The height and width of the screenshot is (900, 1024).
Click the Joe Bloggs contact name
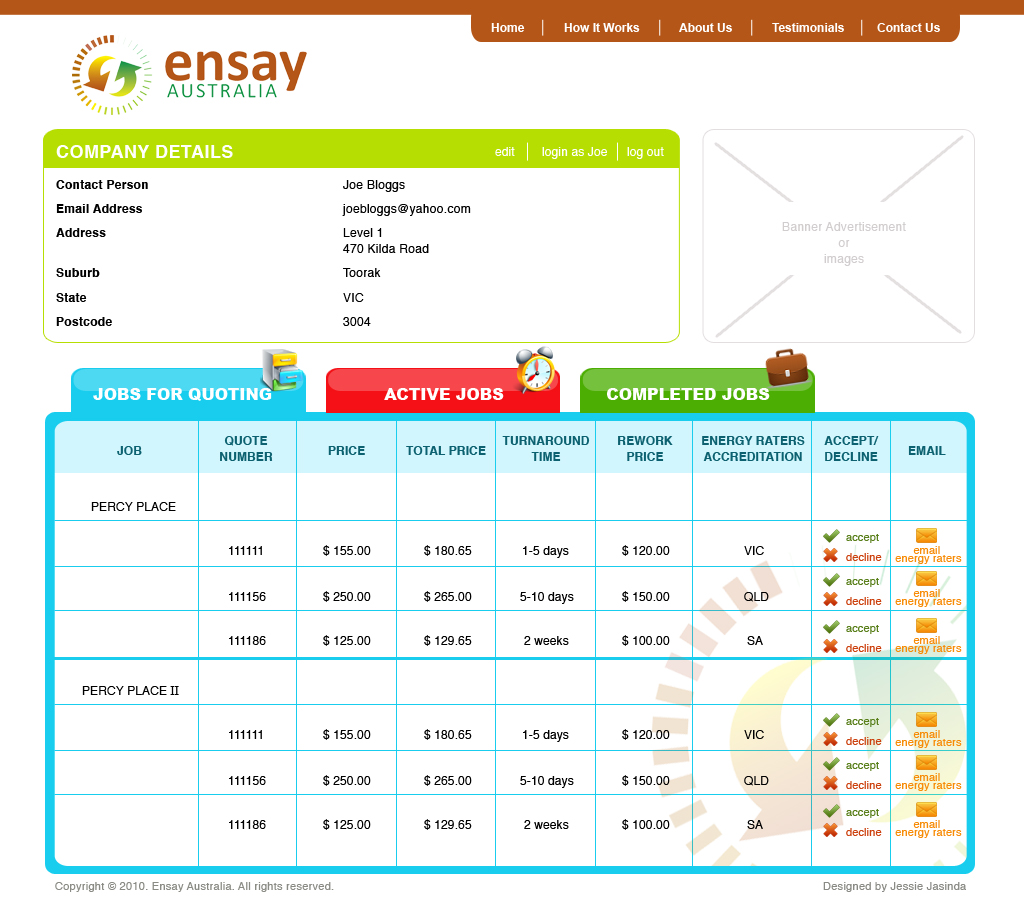click(374, 185)
